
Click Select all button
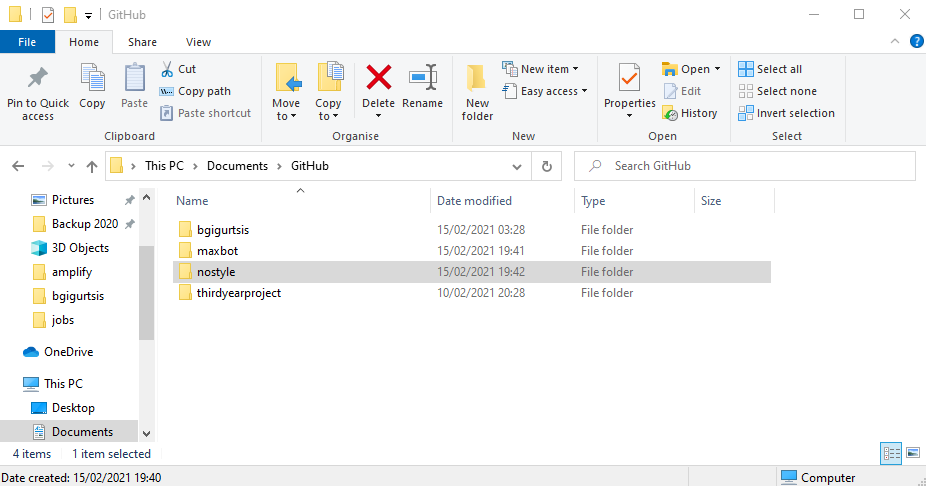coord(770,69)
